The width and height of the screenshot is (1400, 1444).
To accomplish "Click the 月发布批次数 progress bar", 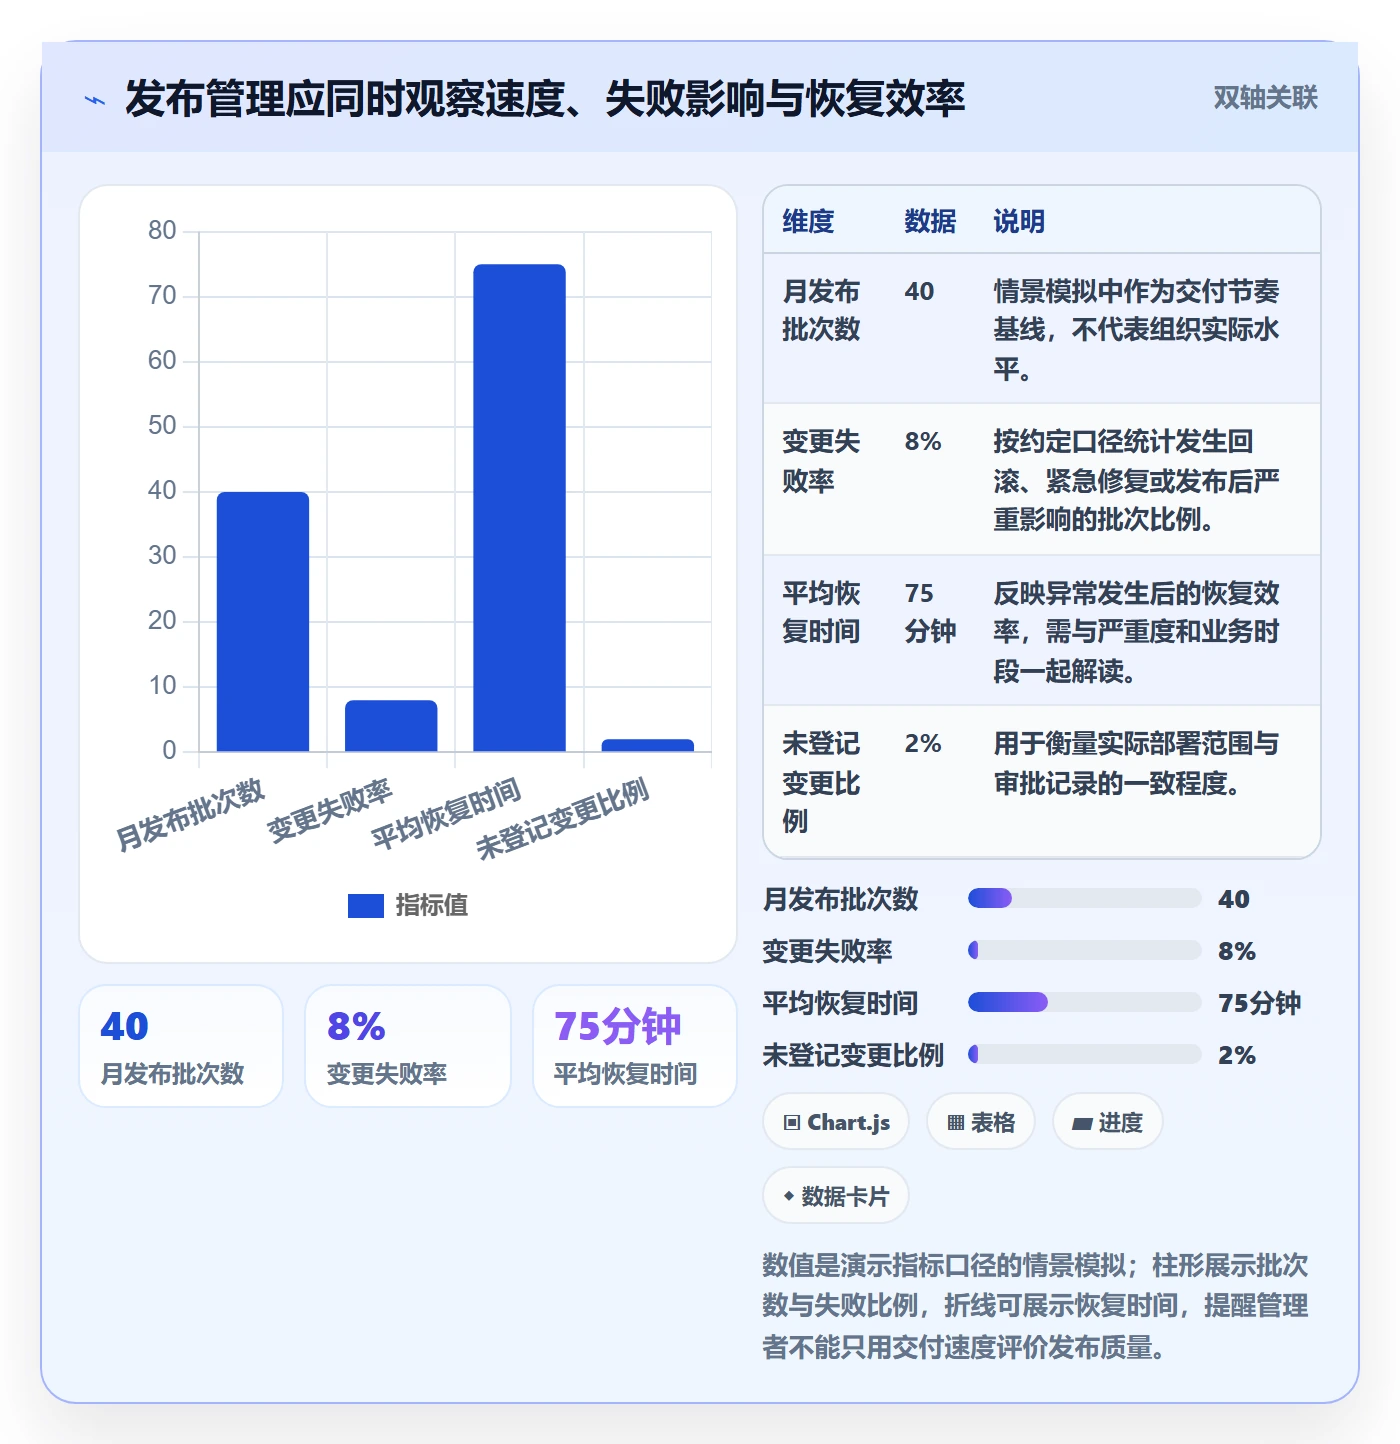I will pyautogui.click(x=1085, y=898).
